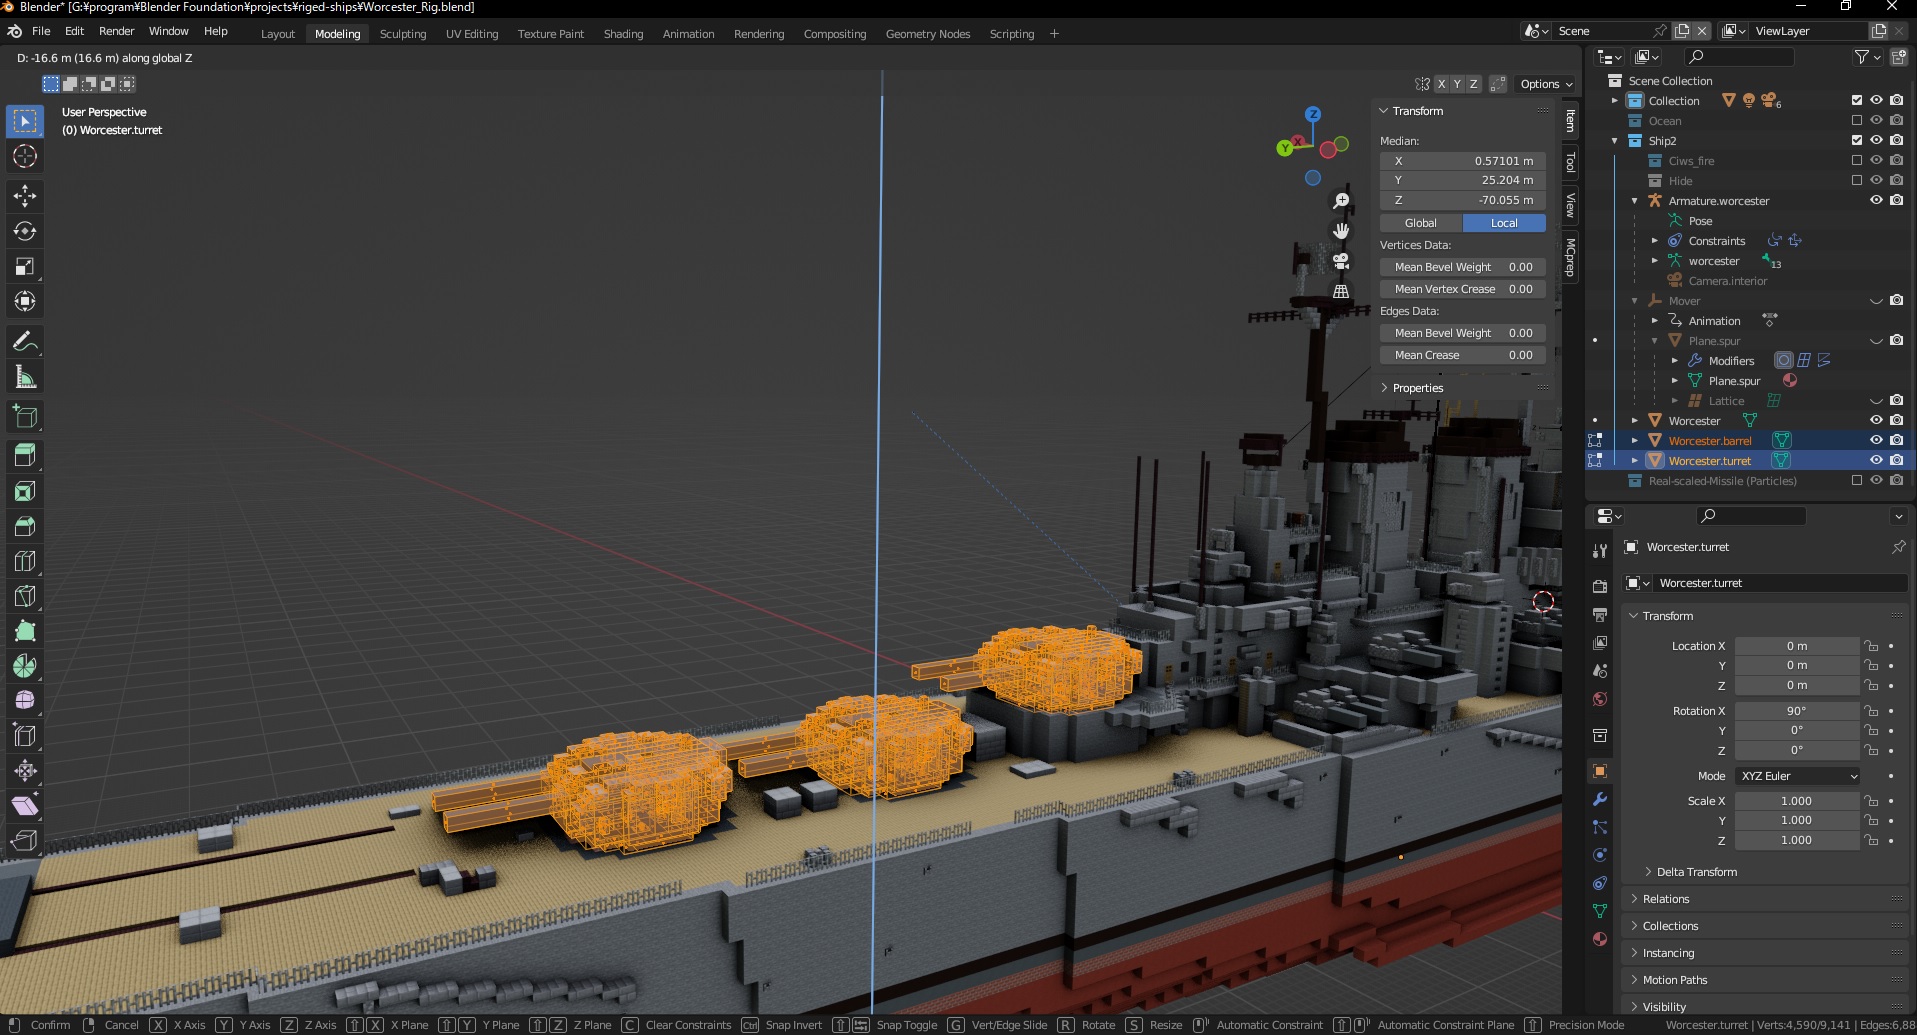Enable the Ciws_fire collection checkbox
Screen dimensions: 1917x1035
click(x=1857, y=161)
